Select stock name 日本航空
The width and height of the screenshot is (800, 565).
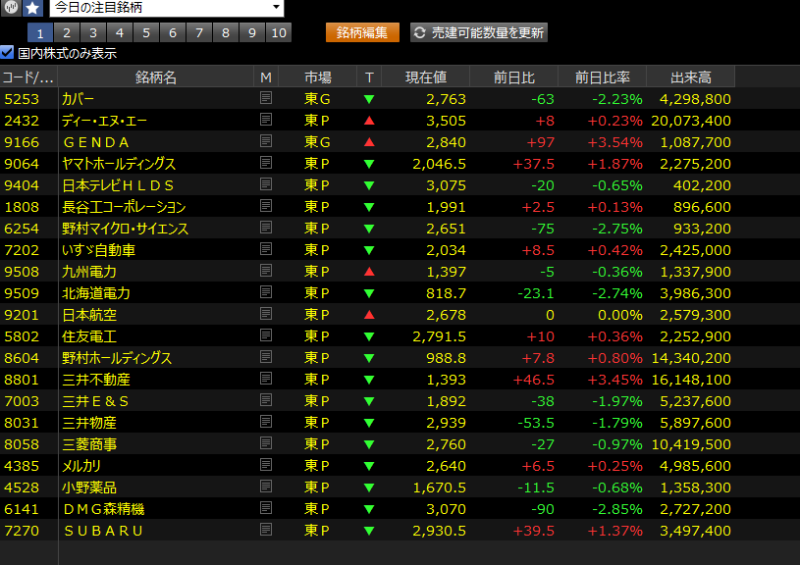point(89,315)
